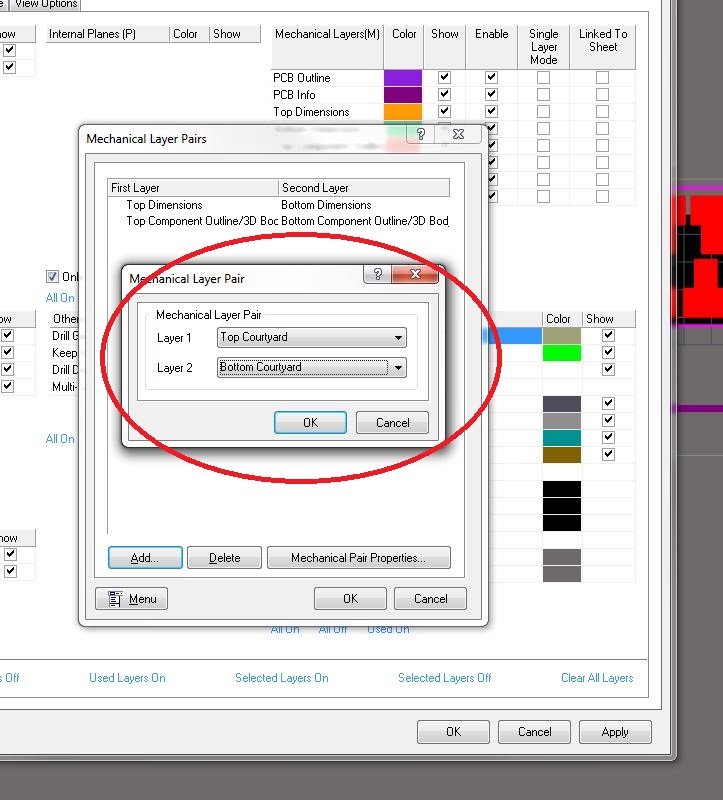Click the Apply button
Image resolution: width=723 pixels, height=800 pixels.
coord(615,732)
